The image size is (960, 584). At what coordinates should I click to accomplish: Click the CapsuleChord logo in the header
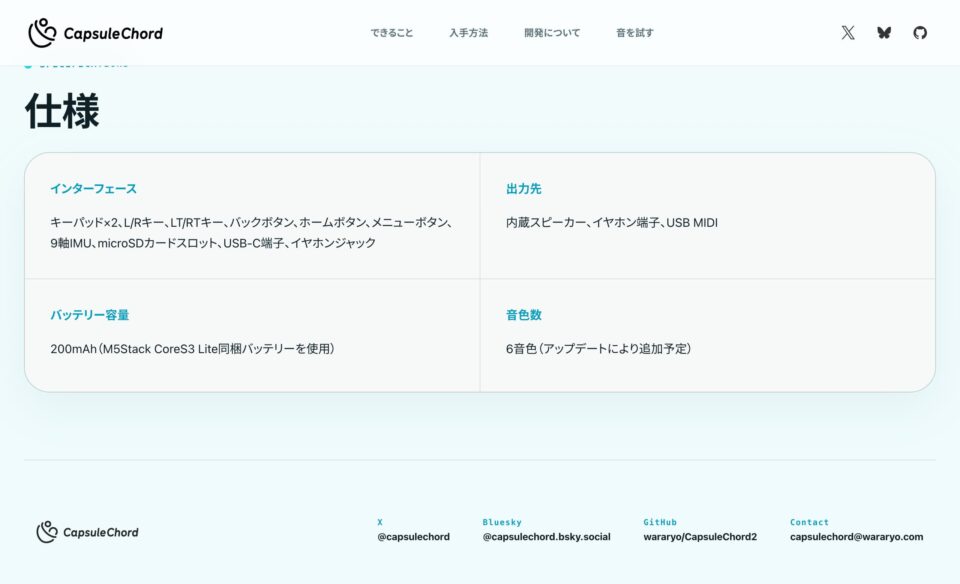click(x=96, y=32)
